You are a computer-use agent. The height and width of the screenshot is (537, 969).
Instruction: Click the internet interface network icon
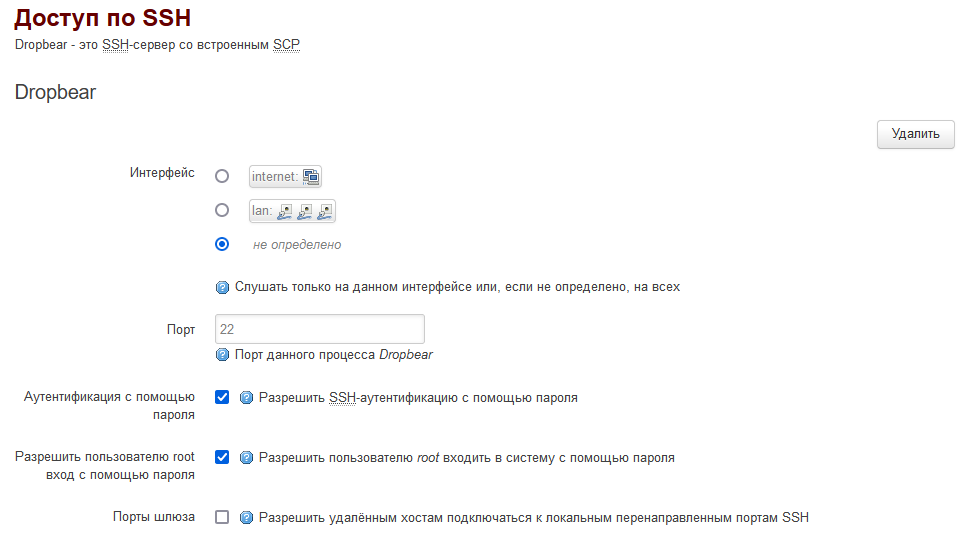(311, 177)
